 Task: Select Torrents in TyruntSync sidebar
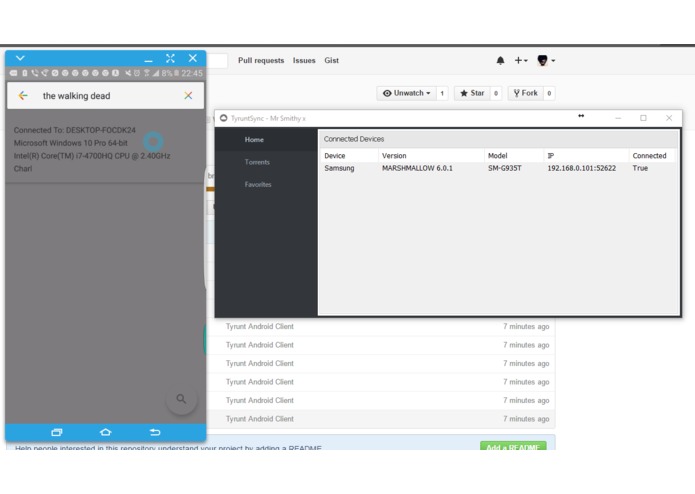266,162
